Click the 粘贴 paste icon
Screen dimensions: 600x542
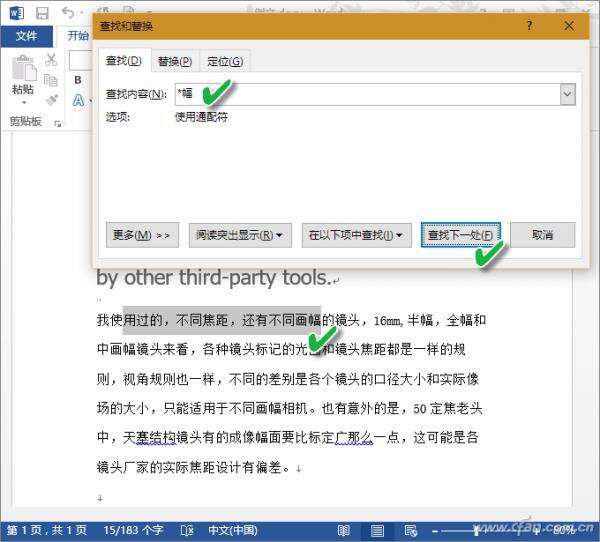point(24,68)
